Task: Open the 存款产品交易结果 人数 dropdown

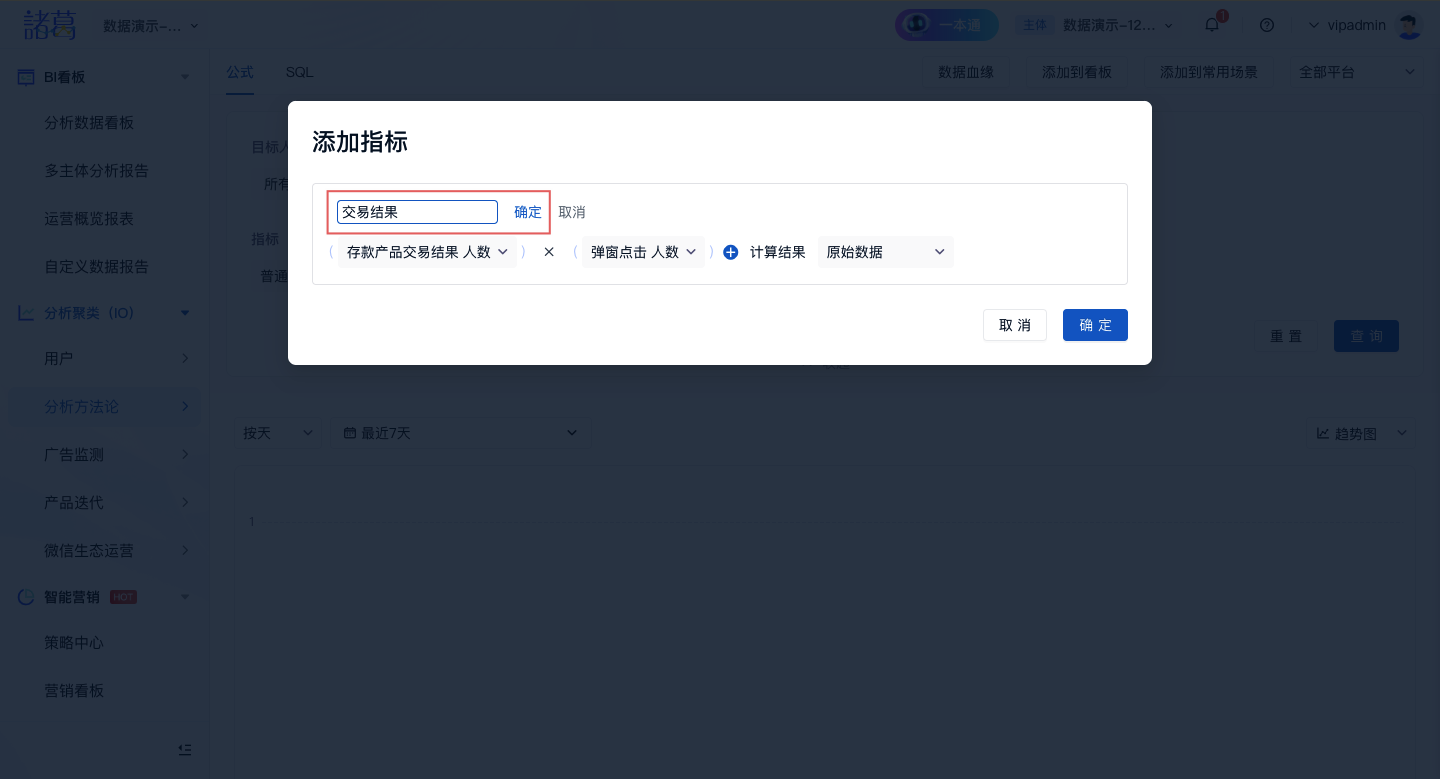Action: [x=427, y=252]
